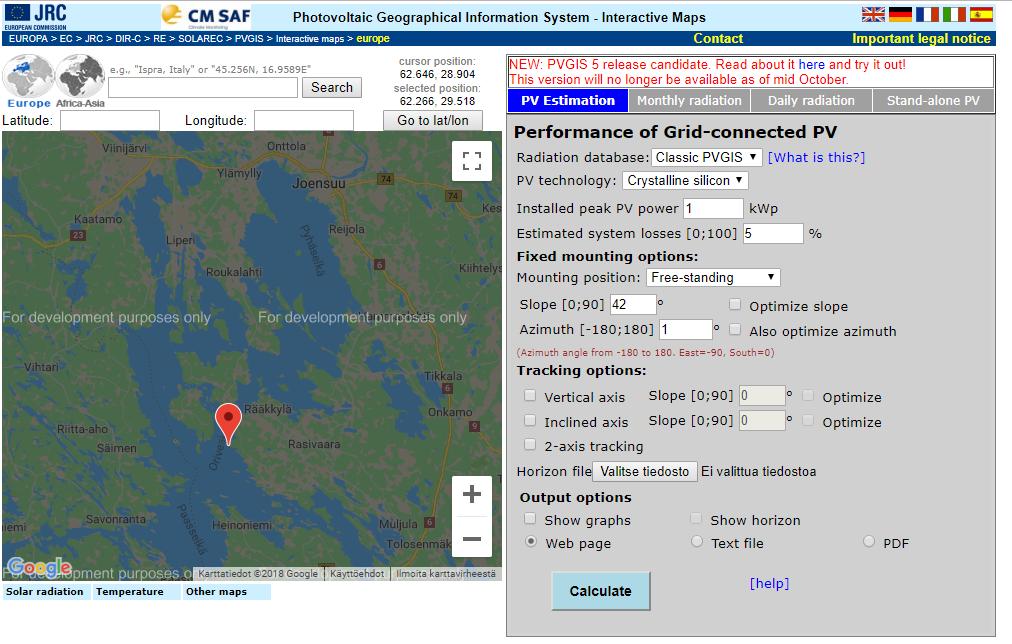1012x644 pixels.
Task: Switch language to English via UK flag
Action: (x=873, y=14)
